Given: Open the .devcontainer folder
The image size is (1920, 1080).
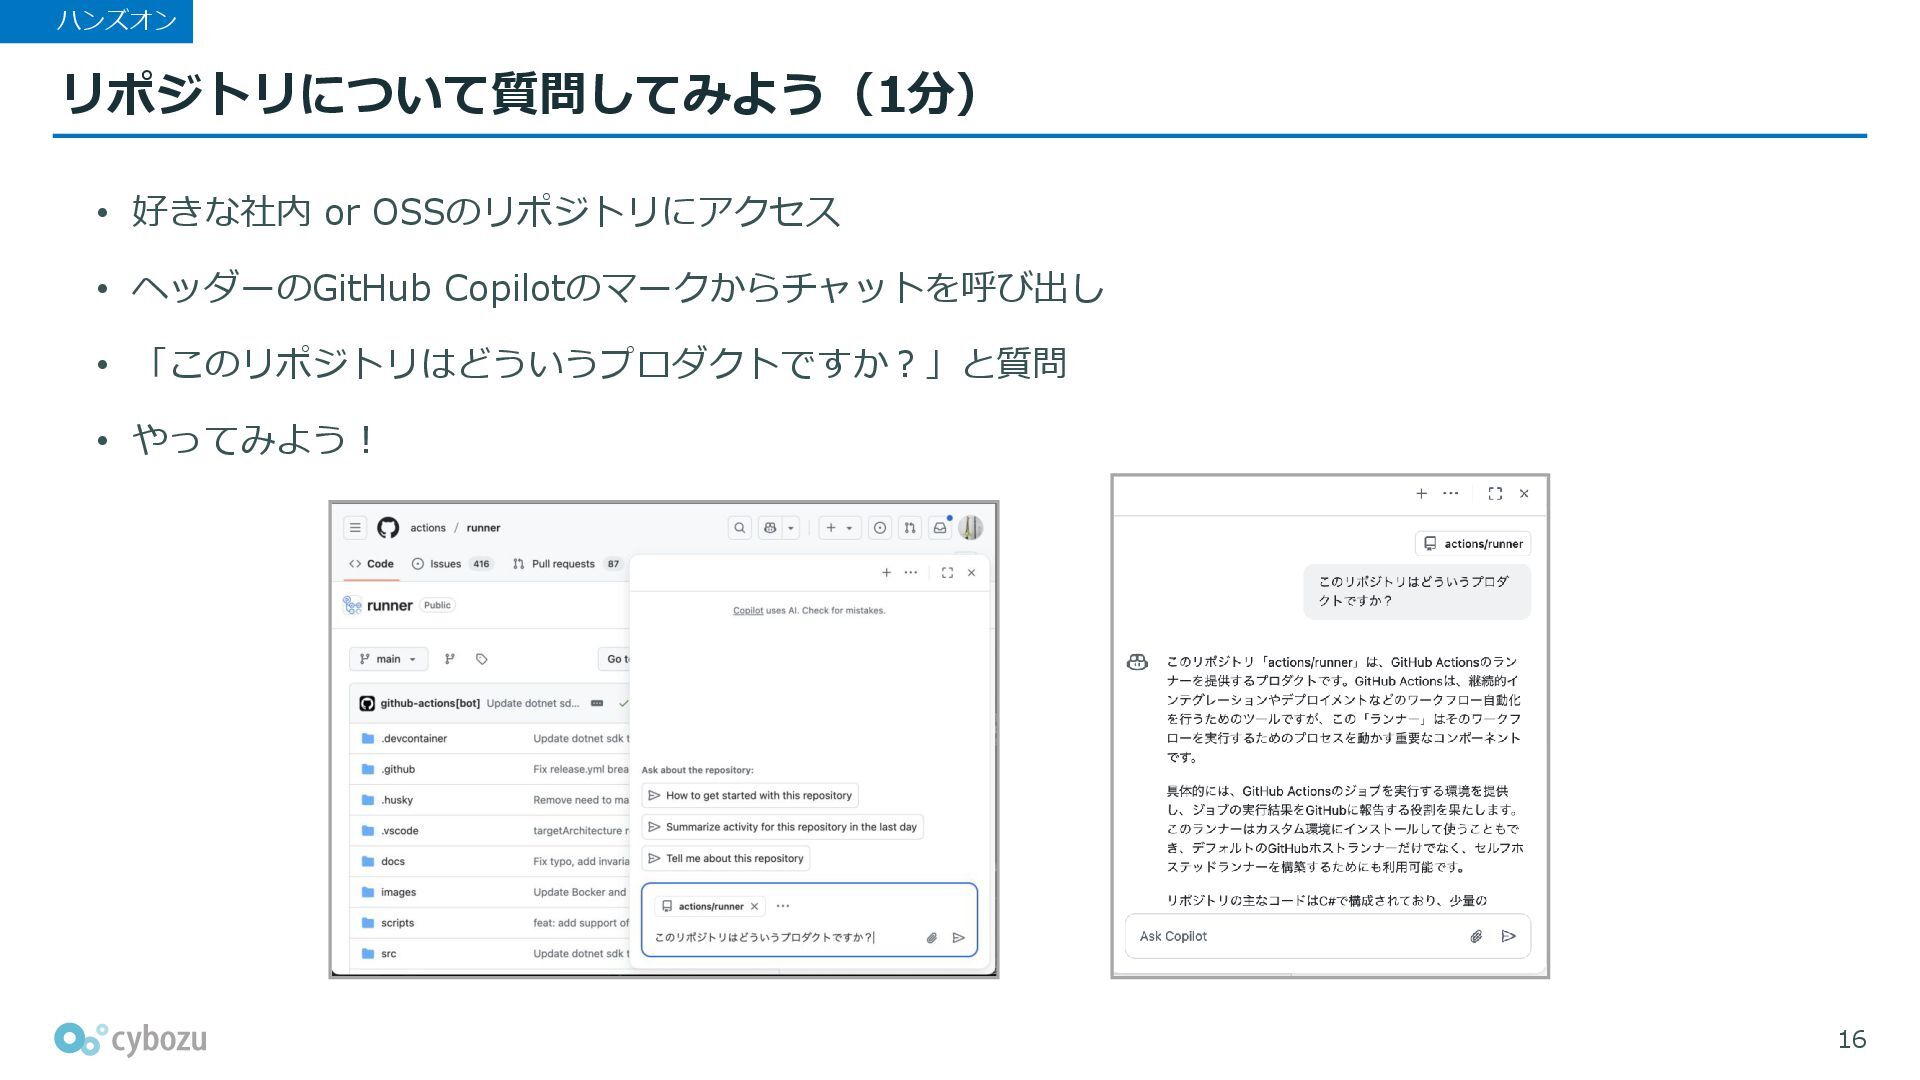Looking at the screenshot, I should tap(413, 739).
